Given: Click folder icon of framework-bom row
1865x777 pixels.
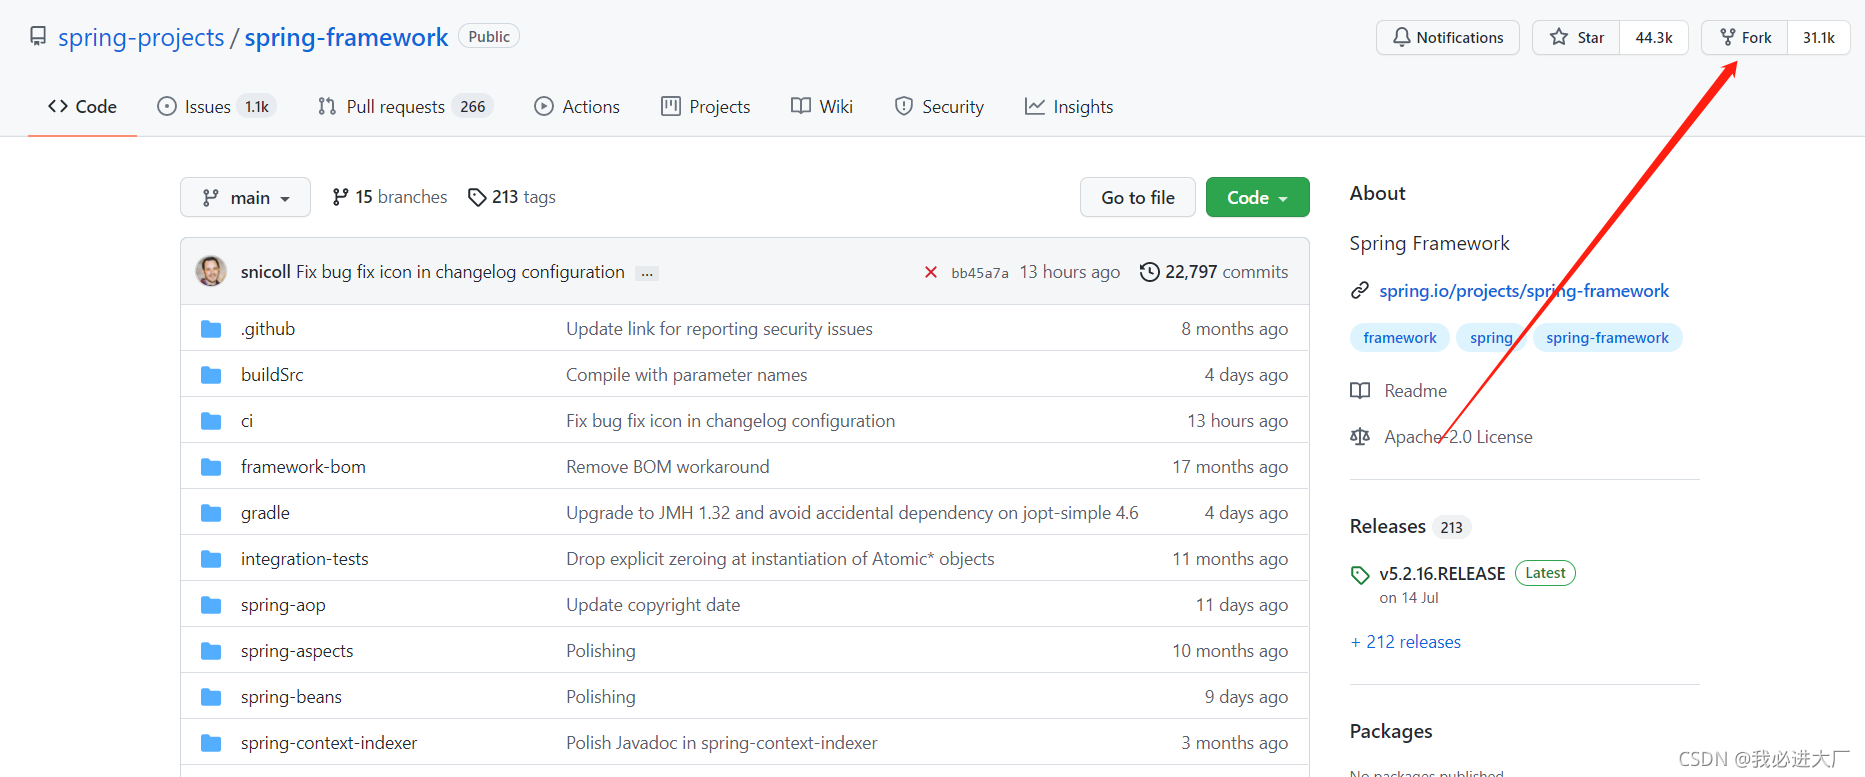Looking at the screenshot, I should point(211,467).
